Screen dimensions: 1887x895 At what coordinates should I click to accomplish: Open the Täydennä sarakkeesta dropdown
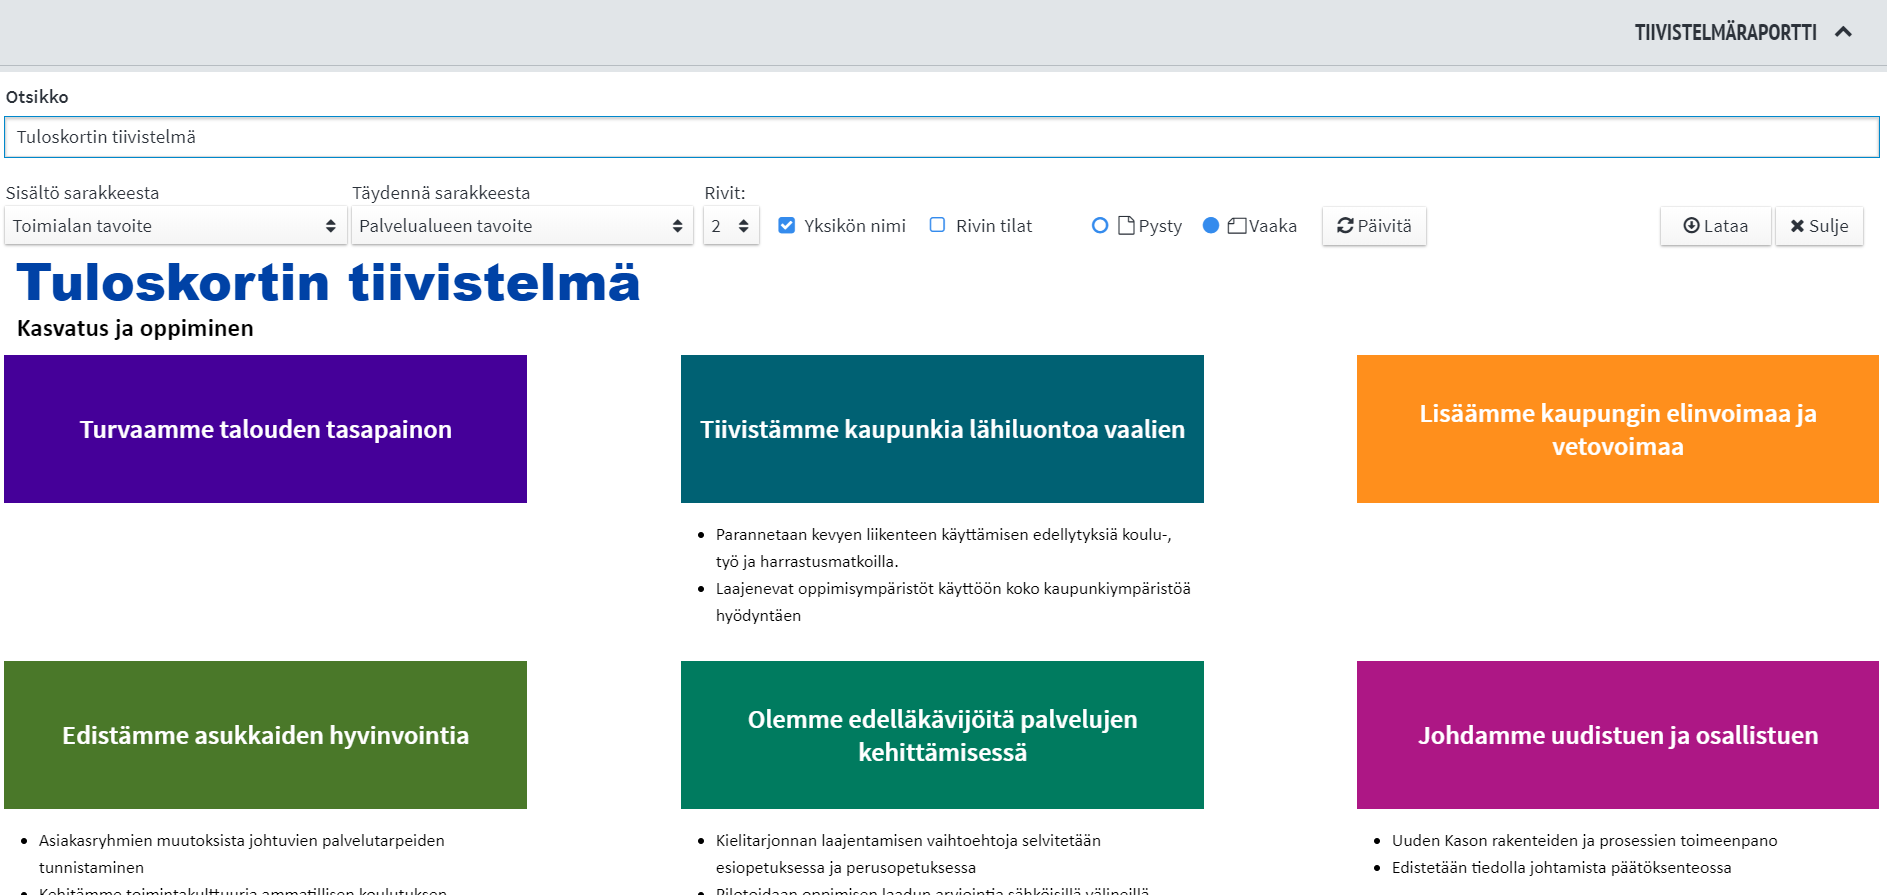(x=521, y=226)
